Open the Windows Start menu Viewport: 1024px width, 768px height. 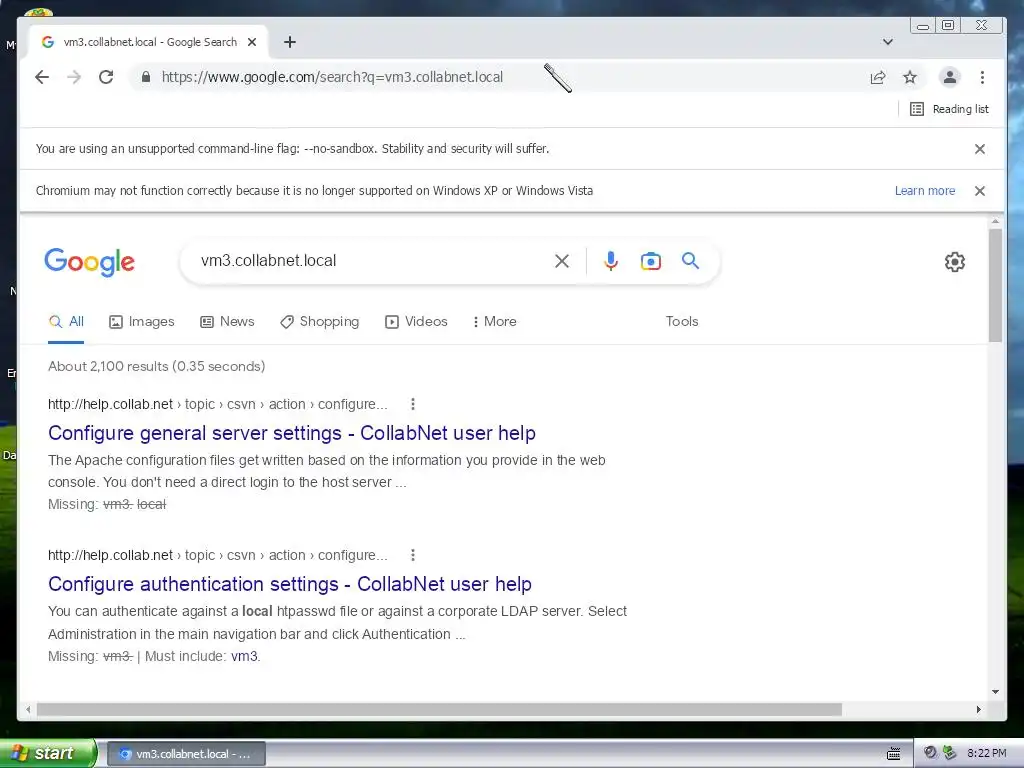pyautogui.click(x=47, y=753)
